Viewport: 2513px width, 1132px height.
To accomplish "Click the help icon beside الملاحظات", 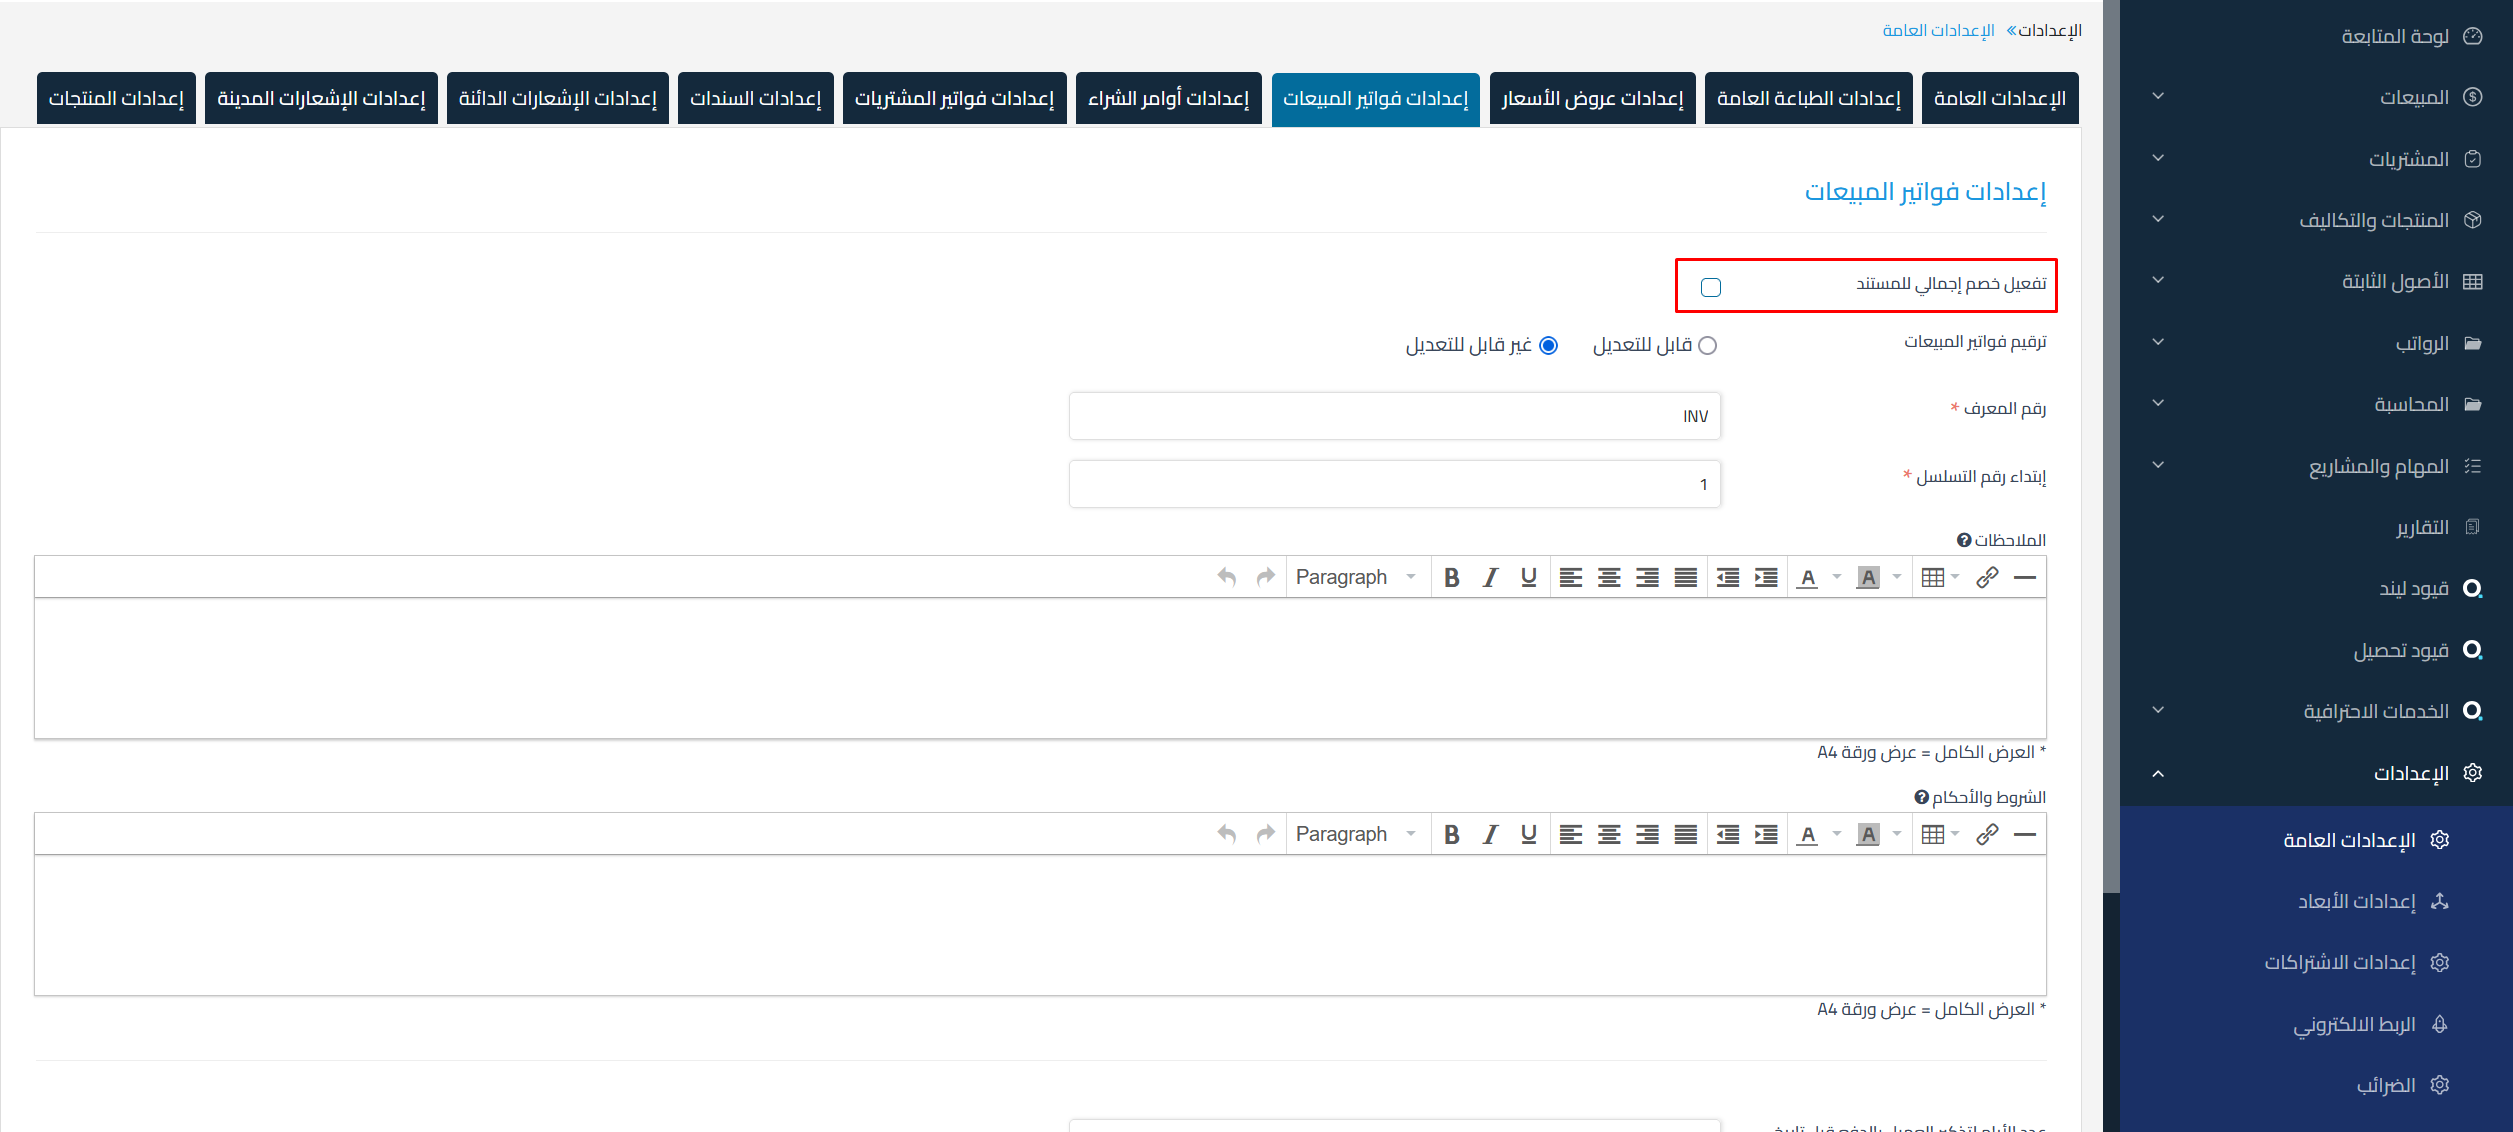I will (1964, 540).
